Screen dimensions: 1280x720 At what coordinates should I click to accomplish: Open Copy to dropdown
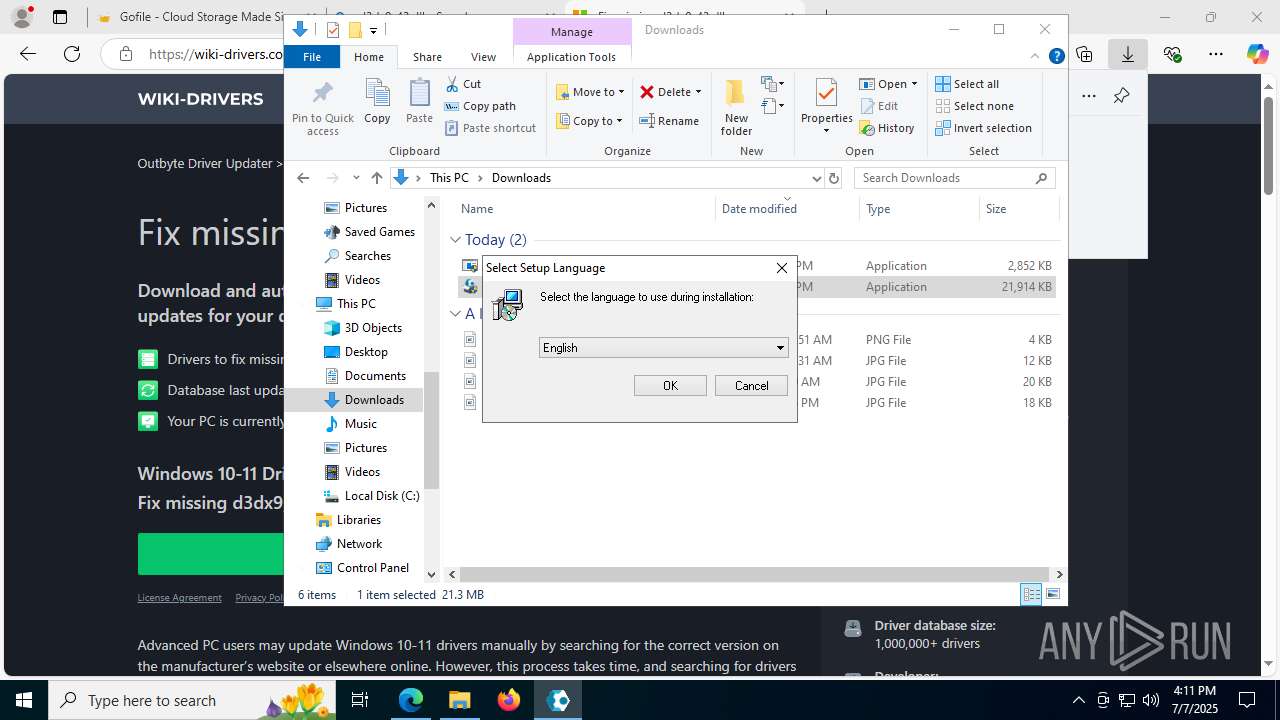[589, 121]
